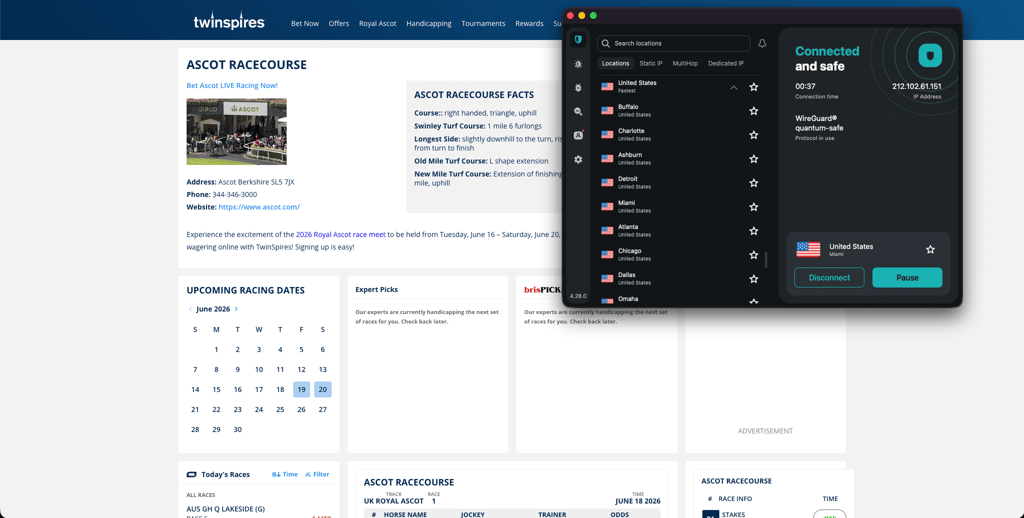Select June 19 in calendar
The height and width of the screenshot is (518, 1024).
[301, 389]
